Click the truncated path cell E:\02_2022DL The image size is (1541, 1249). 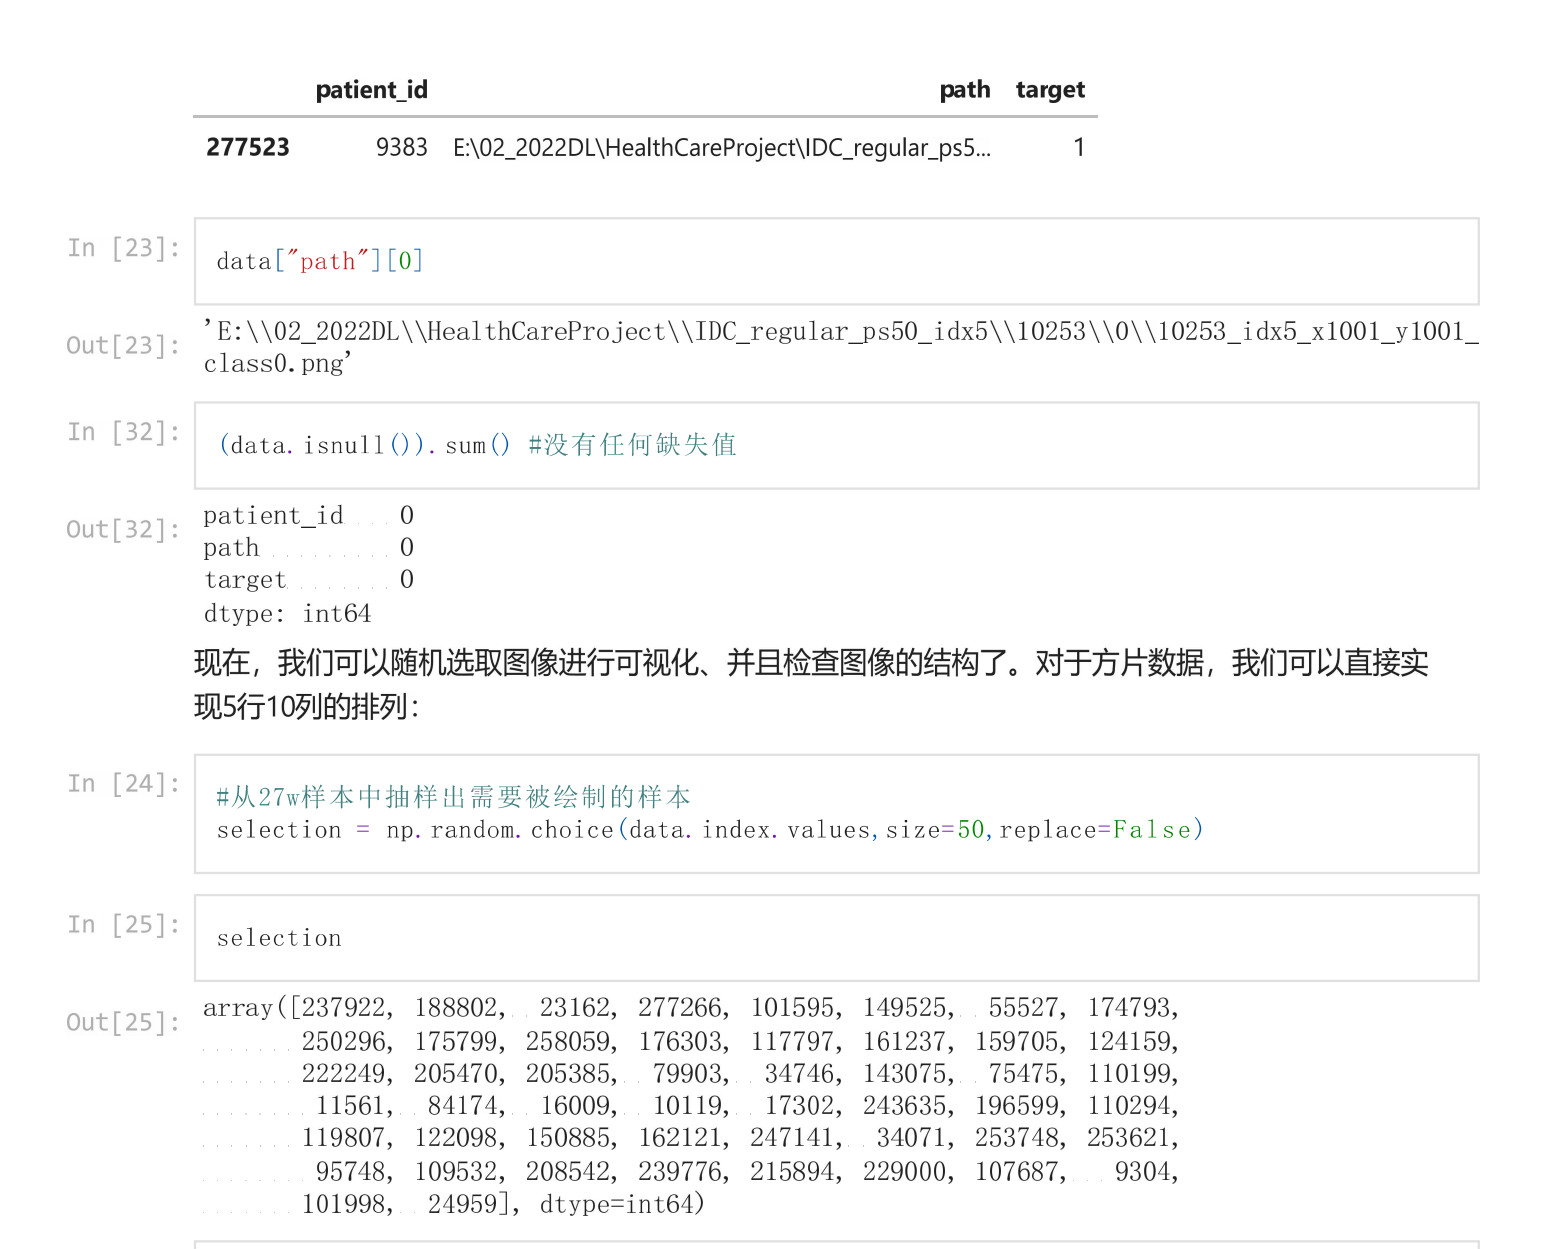722,148
